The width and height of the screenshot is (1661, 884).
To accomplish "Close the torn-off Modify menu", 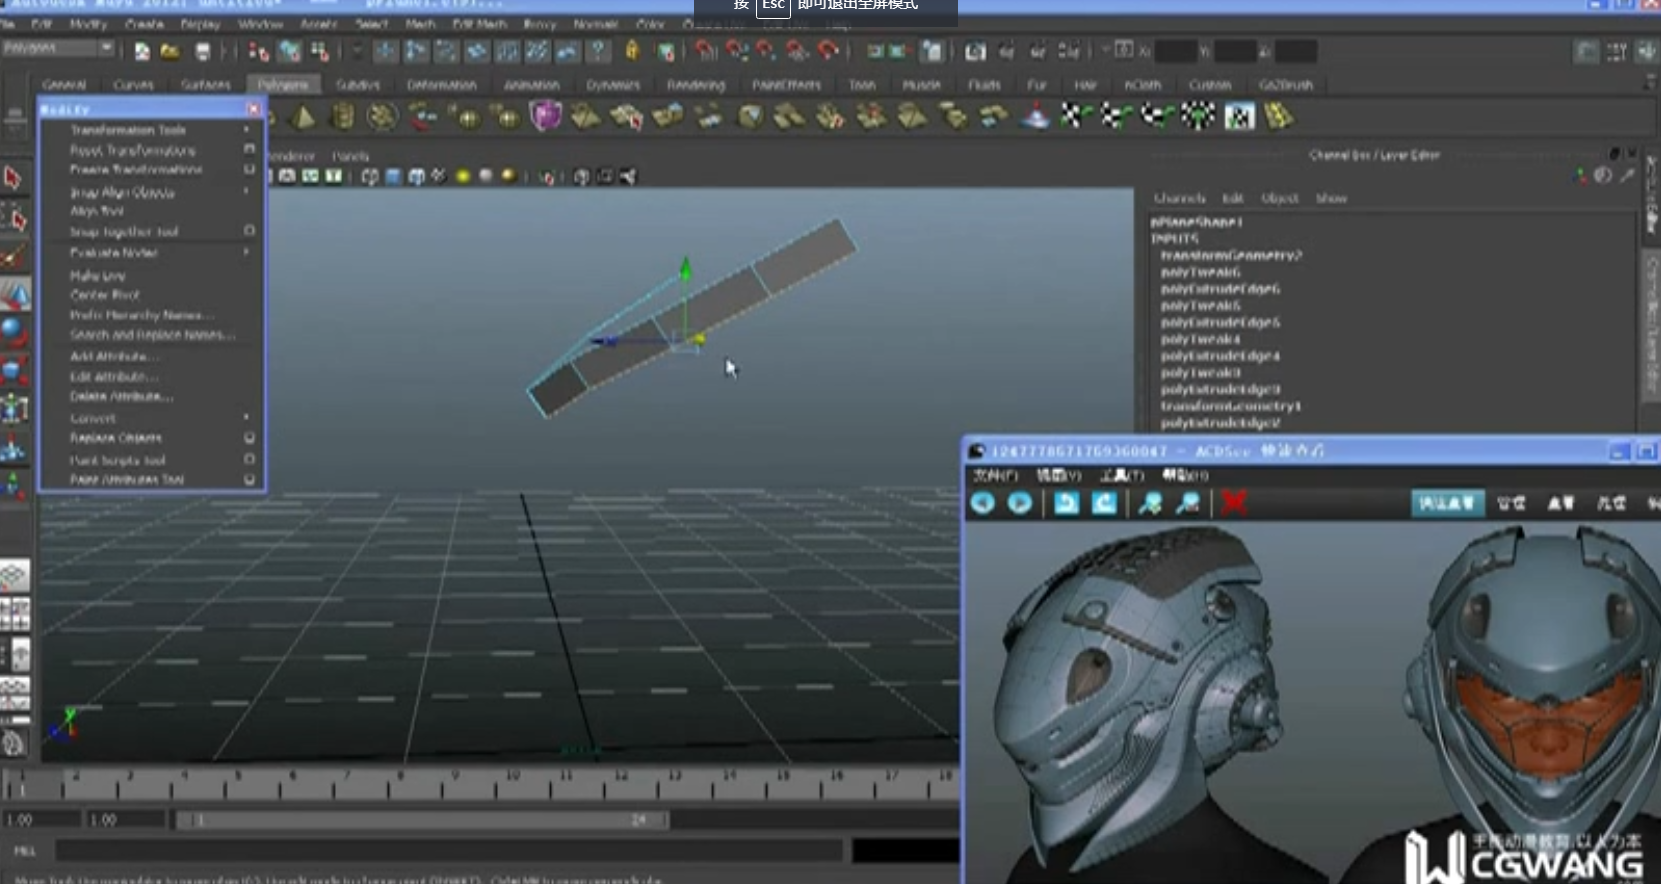I will tap(254, 108).
